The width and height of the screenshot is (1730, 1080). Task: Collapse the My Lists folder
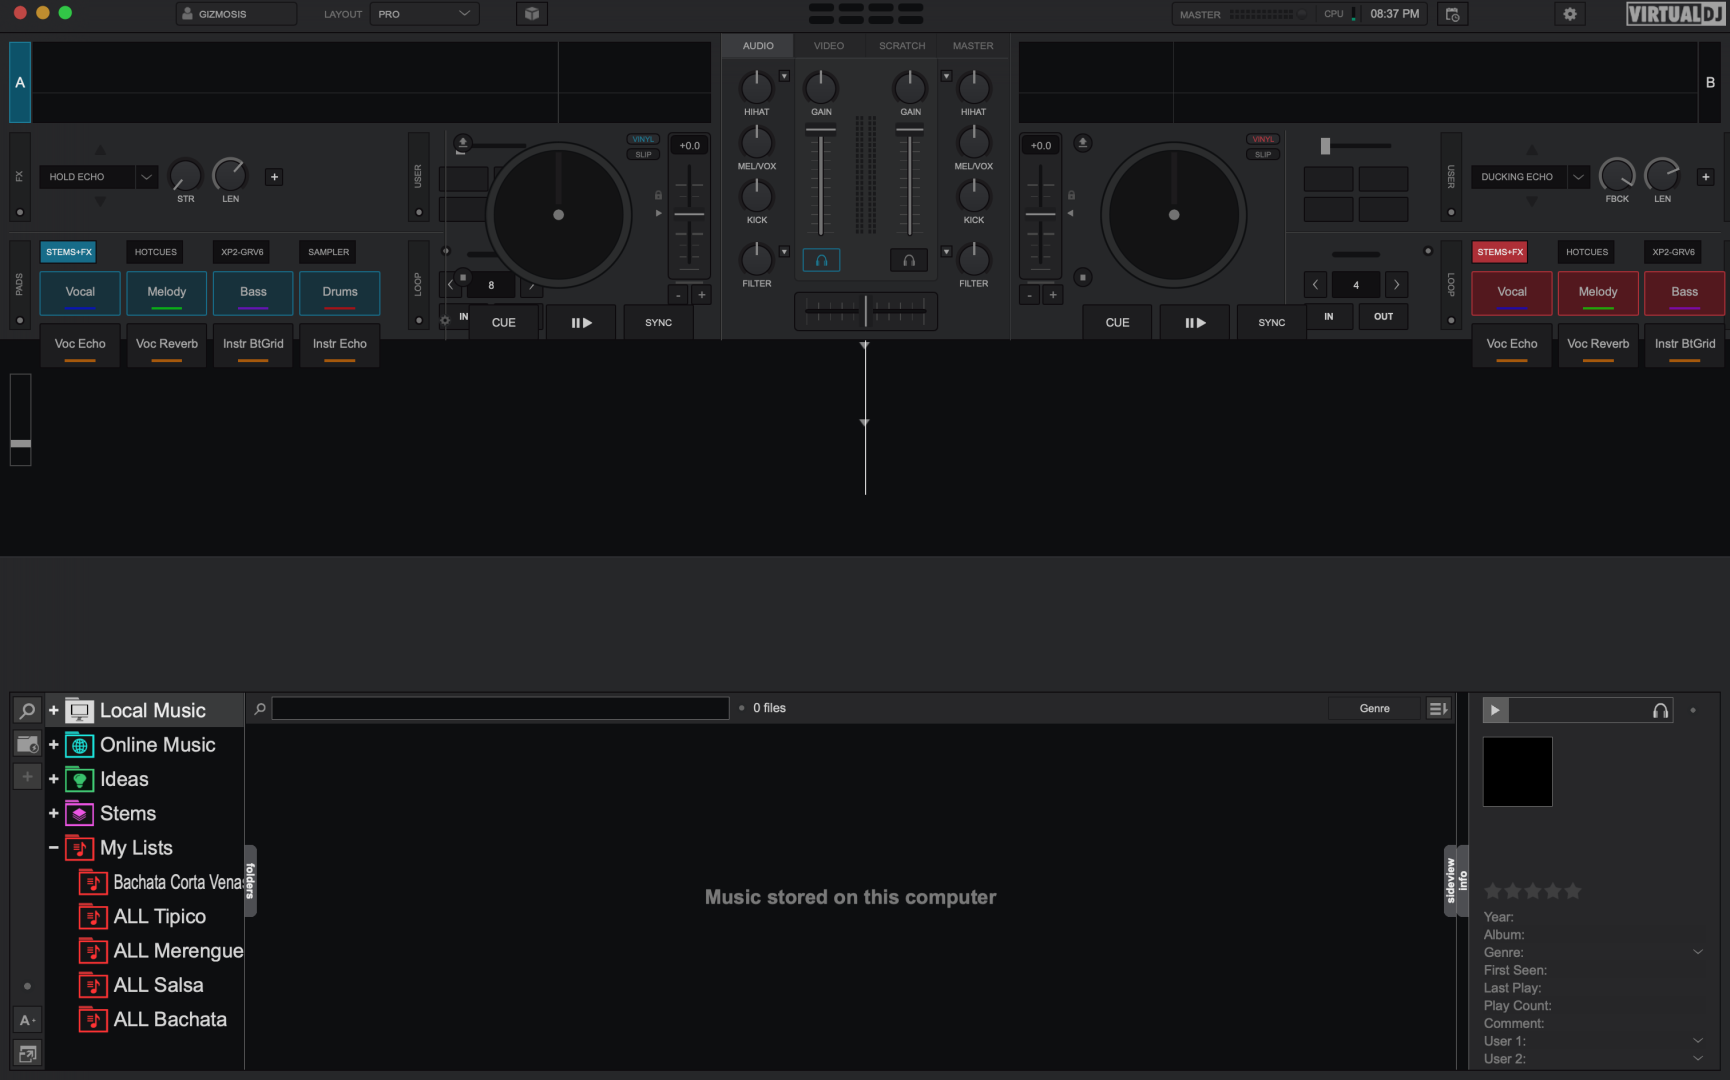tap(54, 848)
